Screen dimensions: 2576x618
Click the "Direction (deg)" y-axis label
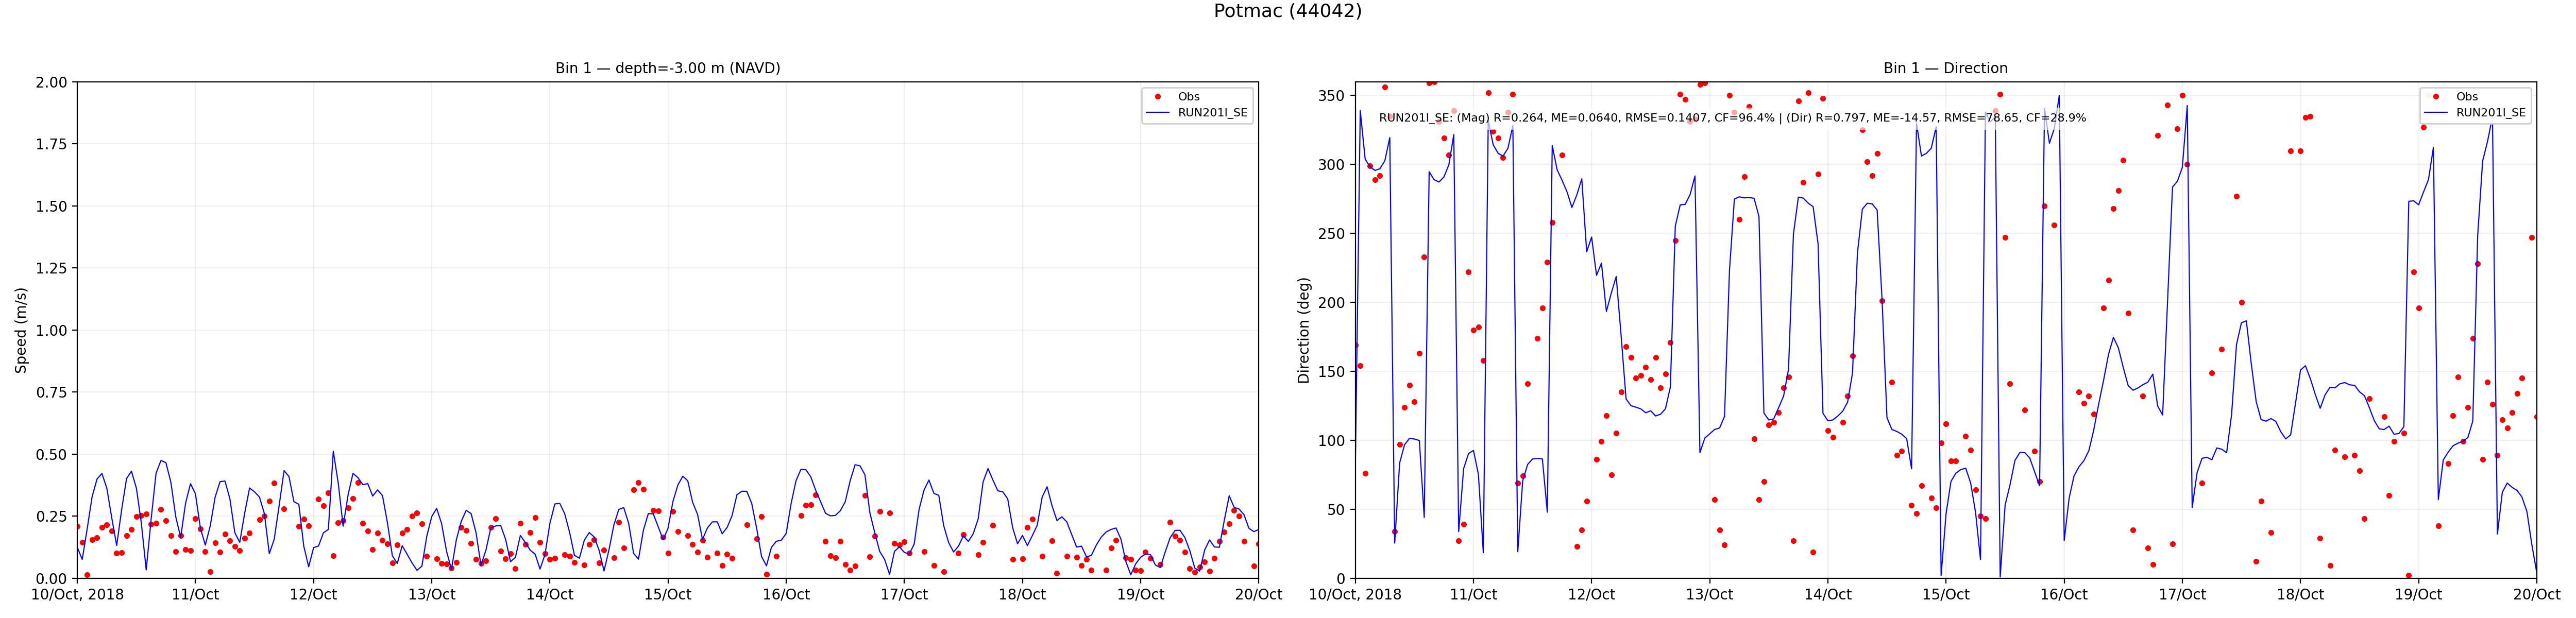1303,330
